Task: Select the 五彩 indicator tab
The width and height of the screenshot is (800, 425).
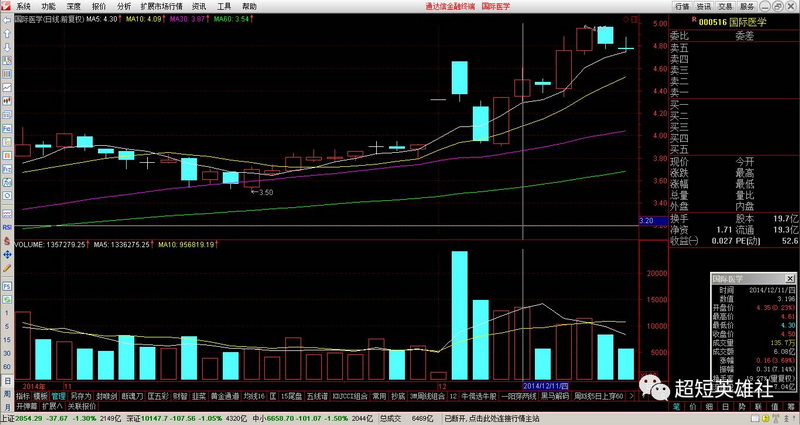Action: [x=155, y=396]
